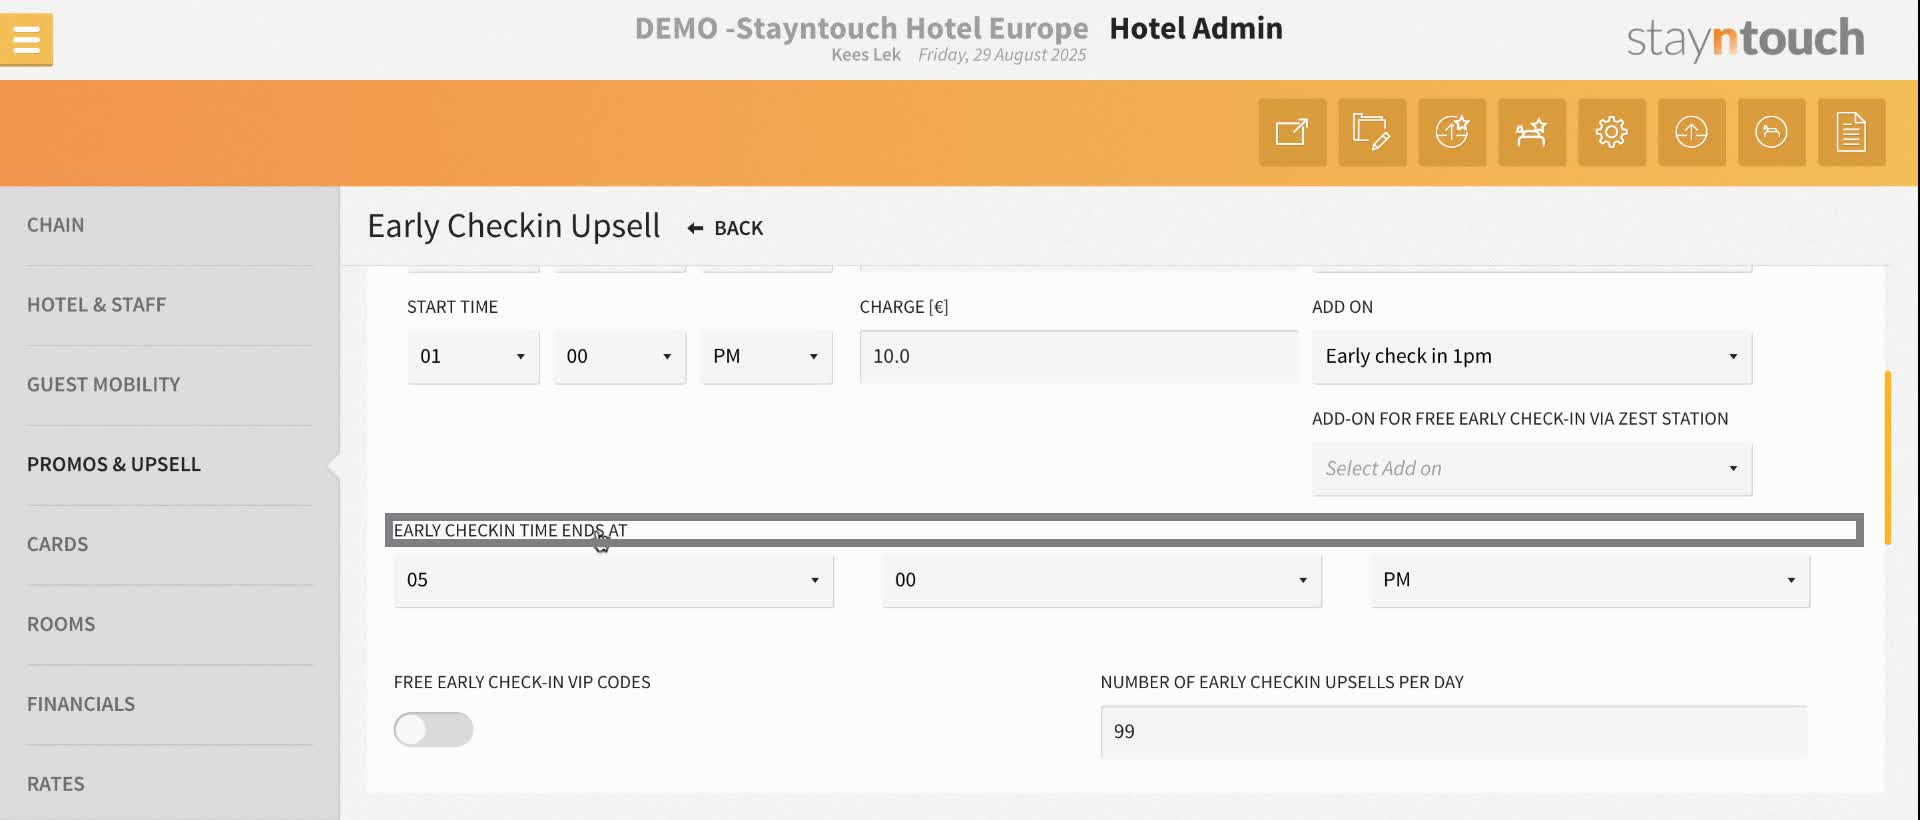Open the document page shortcut icon
The image size is (1920, 820).
[x=1852, y=132]
